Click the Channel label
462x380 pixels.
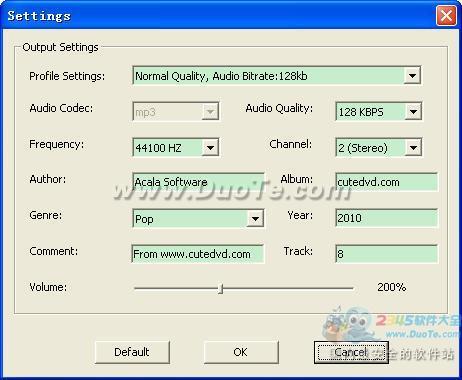coord(291,144)
